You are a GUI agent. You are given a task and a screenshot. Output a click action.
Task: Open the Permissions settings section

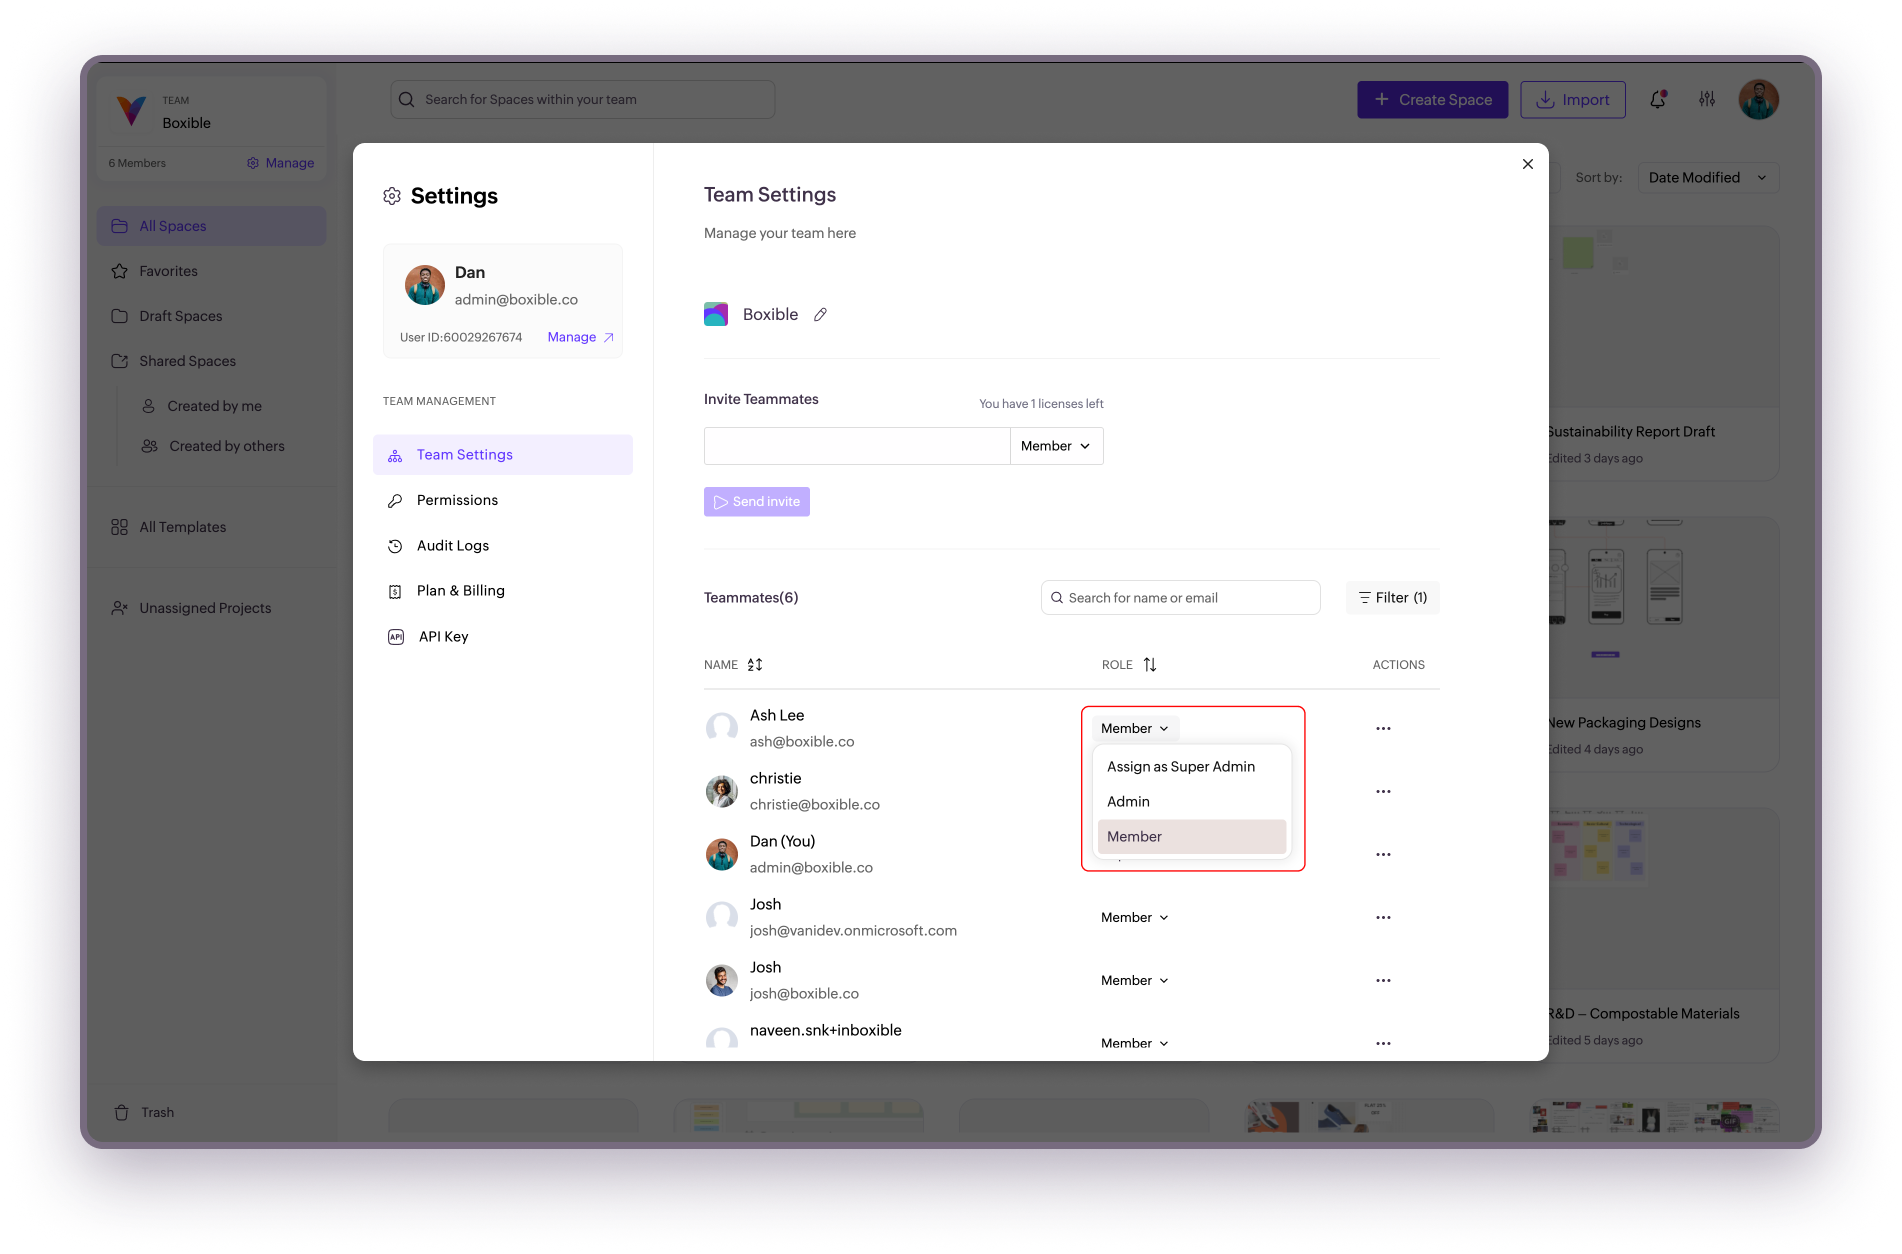457,500
